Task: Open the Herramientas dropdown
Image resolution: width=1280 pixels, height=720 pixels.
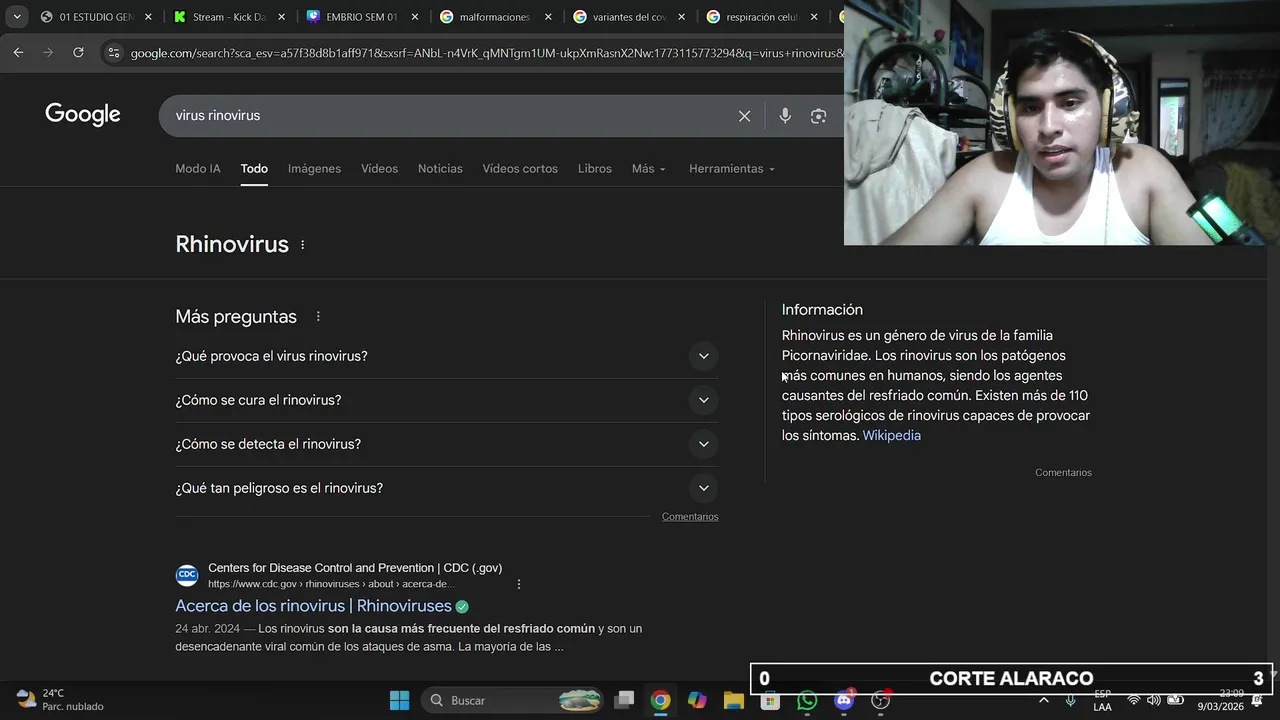Action: [732, 169]
